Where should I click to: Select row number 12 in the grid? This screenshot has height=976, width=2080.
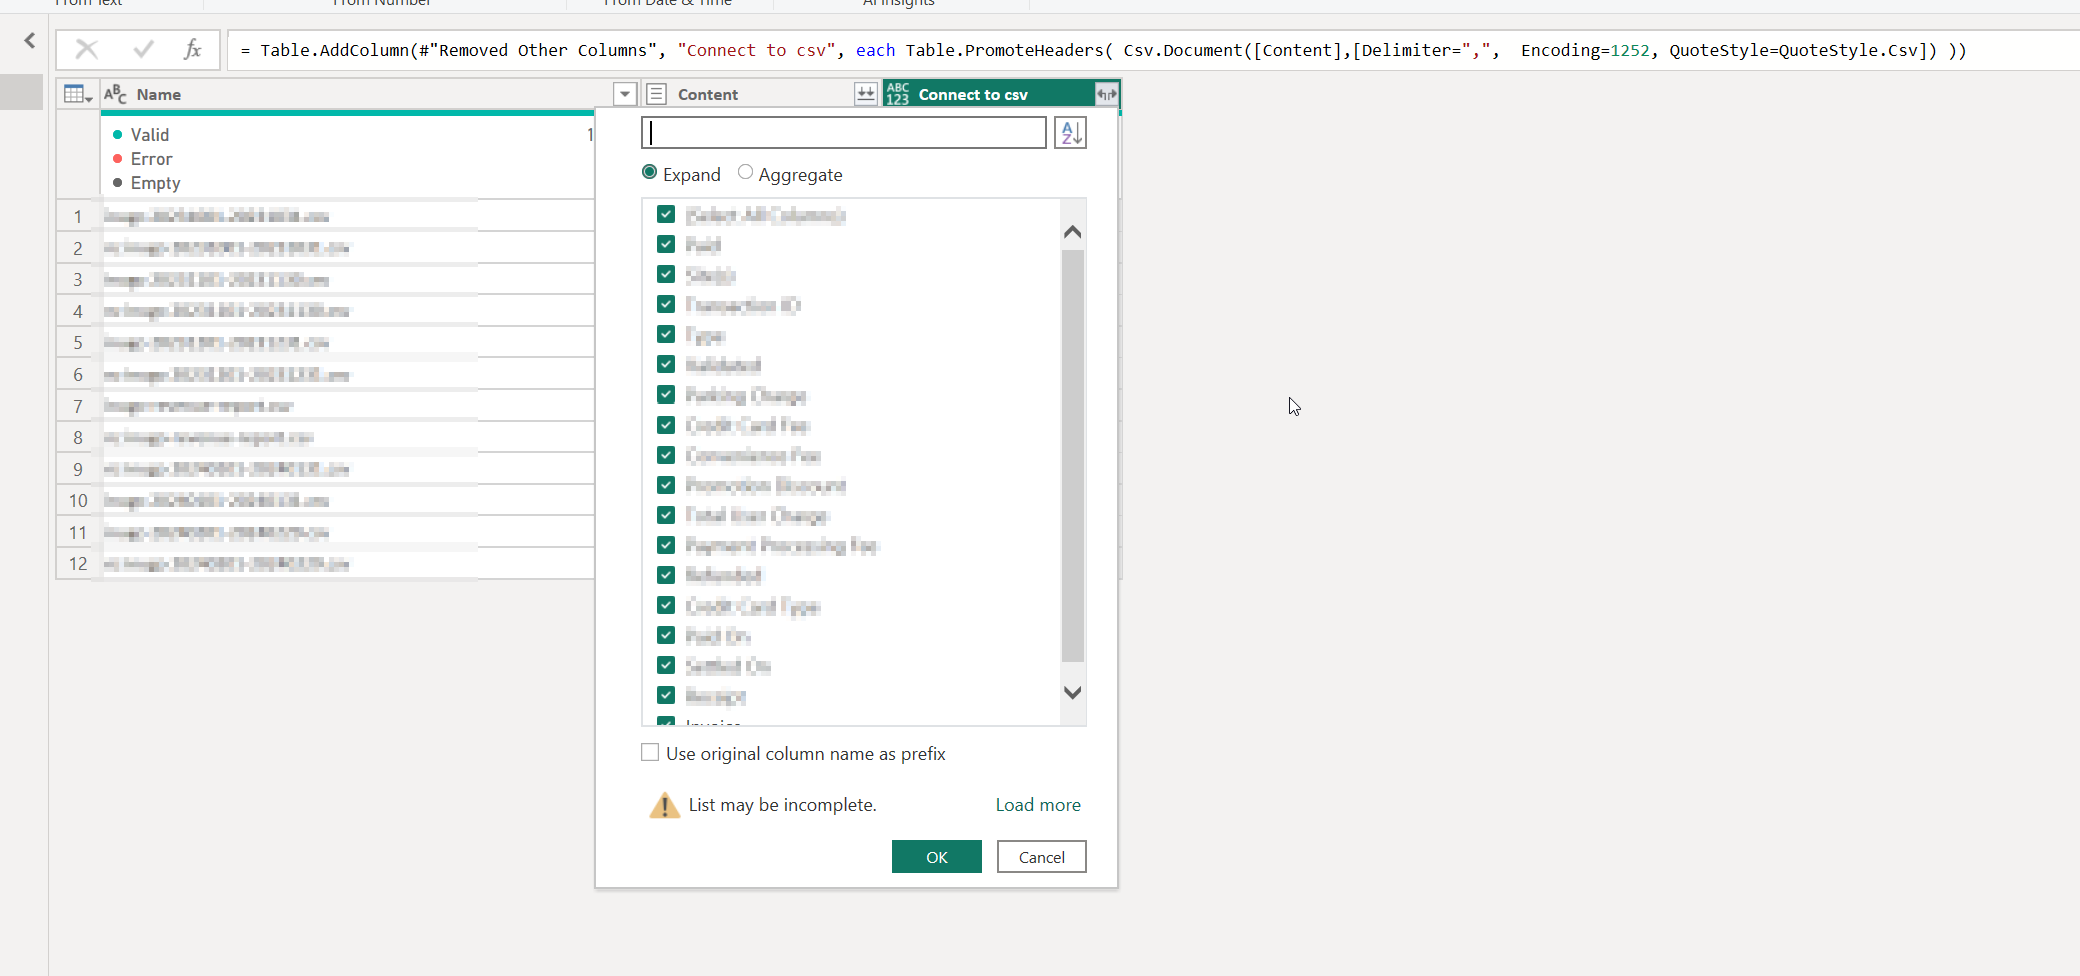click(78, 564)
